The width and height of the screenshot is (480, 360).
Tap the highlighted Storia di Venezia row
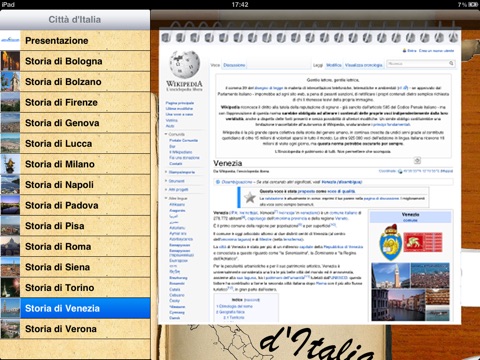[x=75, y=308]
